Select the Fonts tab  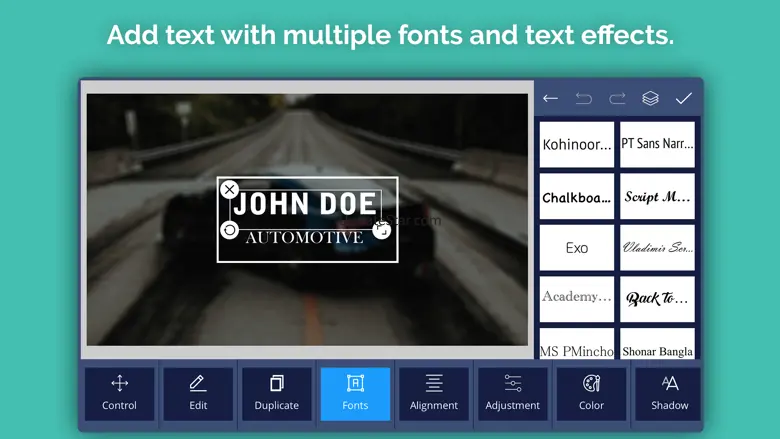355,394
